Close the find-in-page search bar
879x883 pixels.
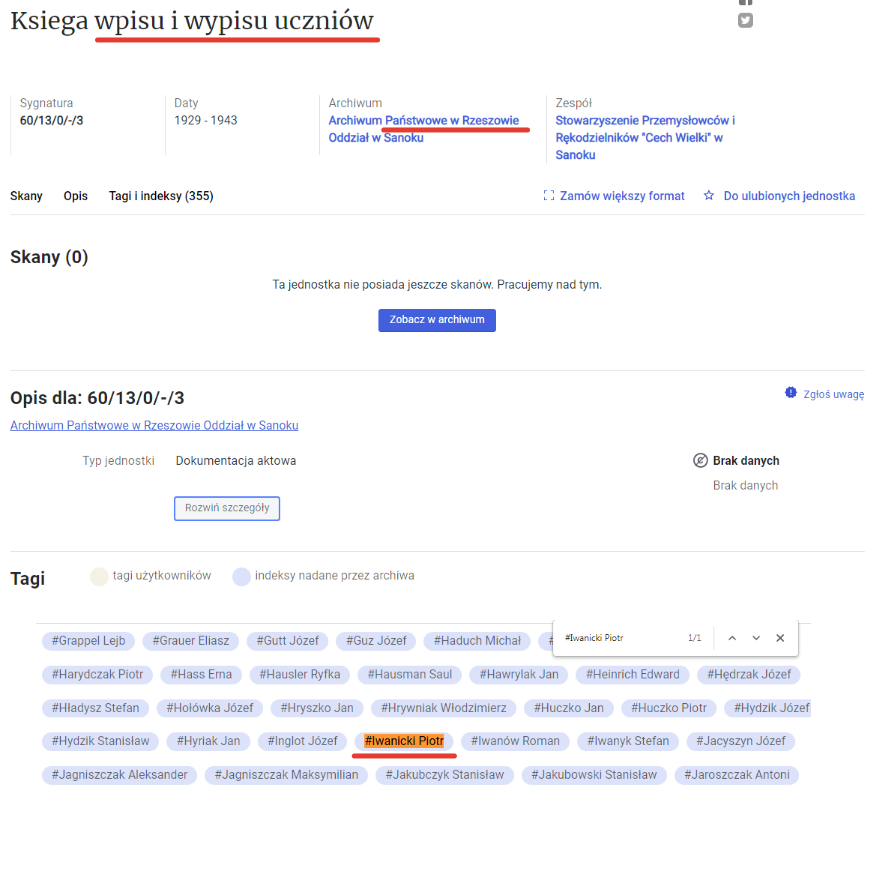(x=780, y=638)
